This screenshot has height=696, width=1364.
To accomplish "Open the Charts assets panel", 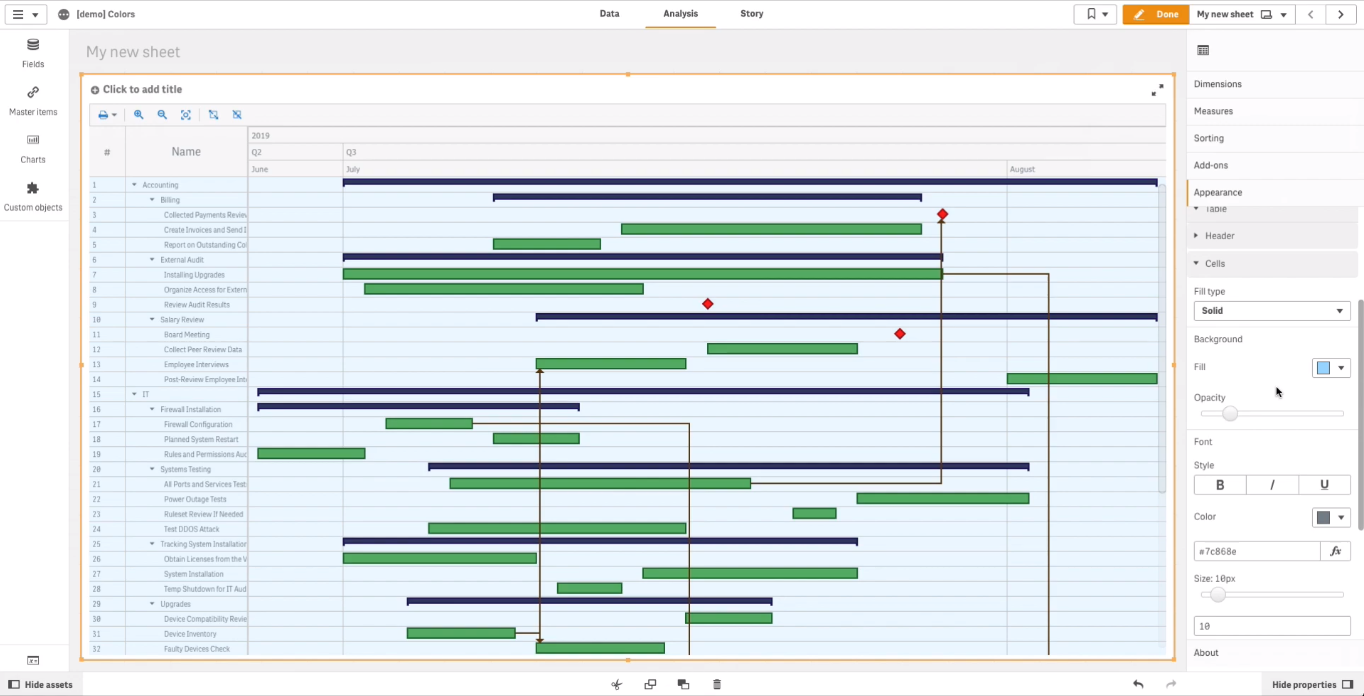I will (33, 149).
